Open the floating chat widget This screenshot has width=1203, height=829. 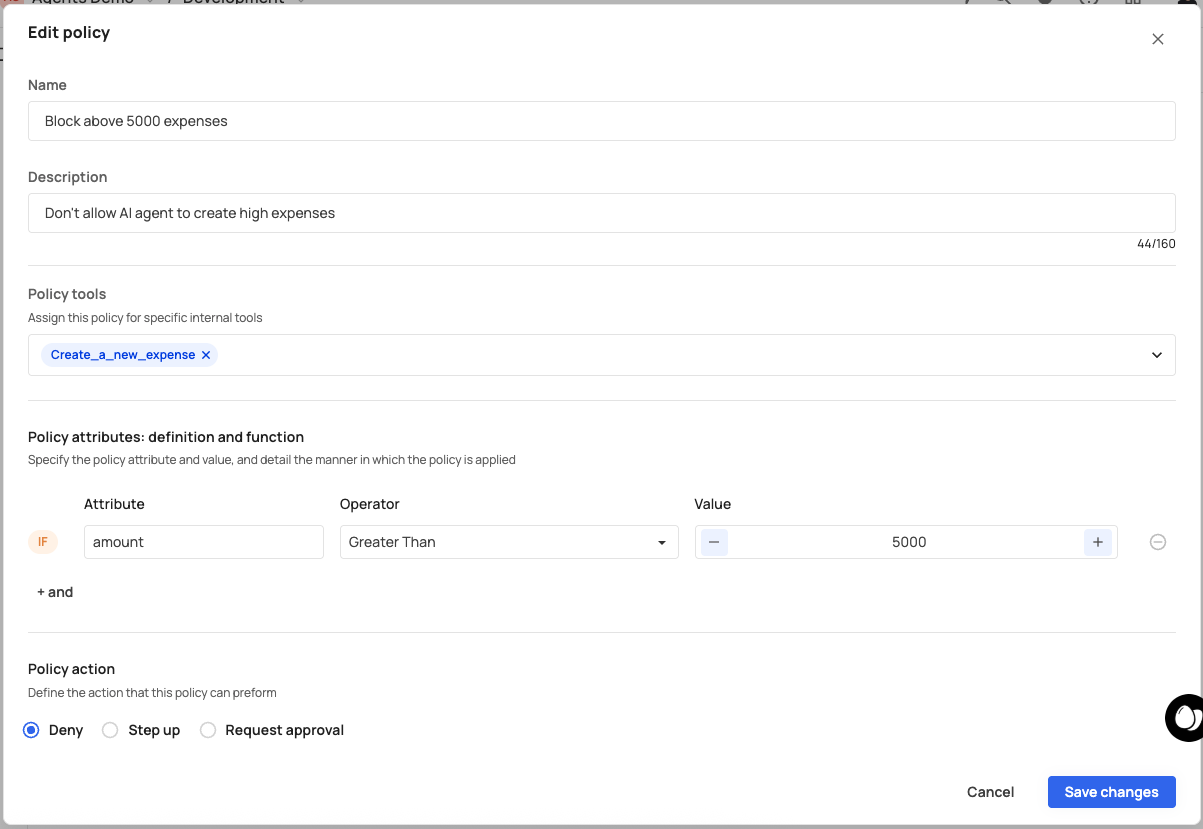1185,717
